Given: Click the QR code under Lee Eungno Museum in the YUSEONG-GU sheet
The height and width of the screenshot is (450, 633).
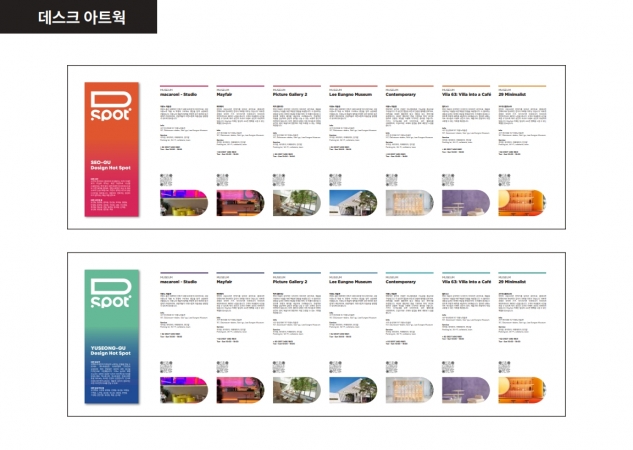Looking at the screenshot, I should [335, 367].
